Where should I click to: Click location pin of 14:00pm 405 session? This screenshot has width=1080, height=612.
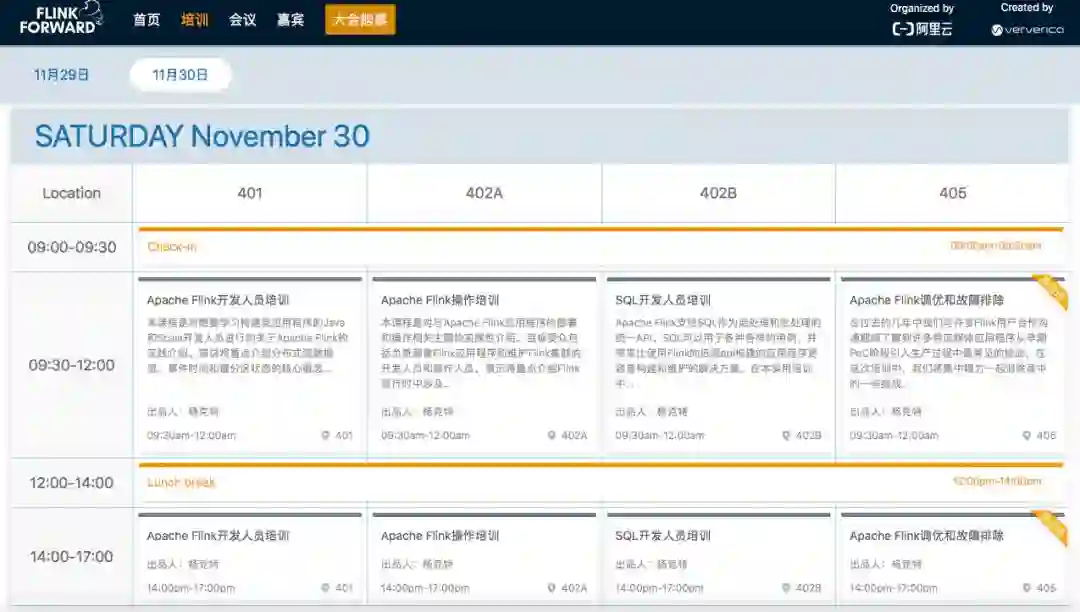coord(1026,588)
